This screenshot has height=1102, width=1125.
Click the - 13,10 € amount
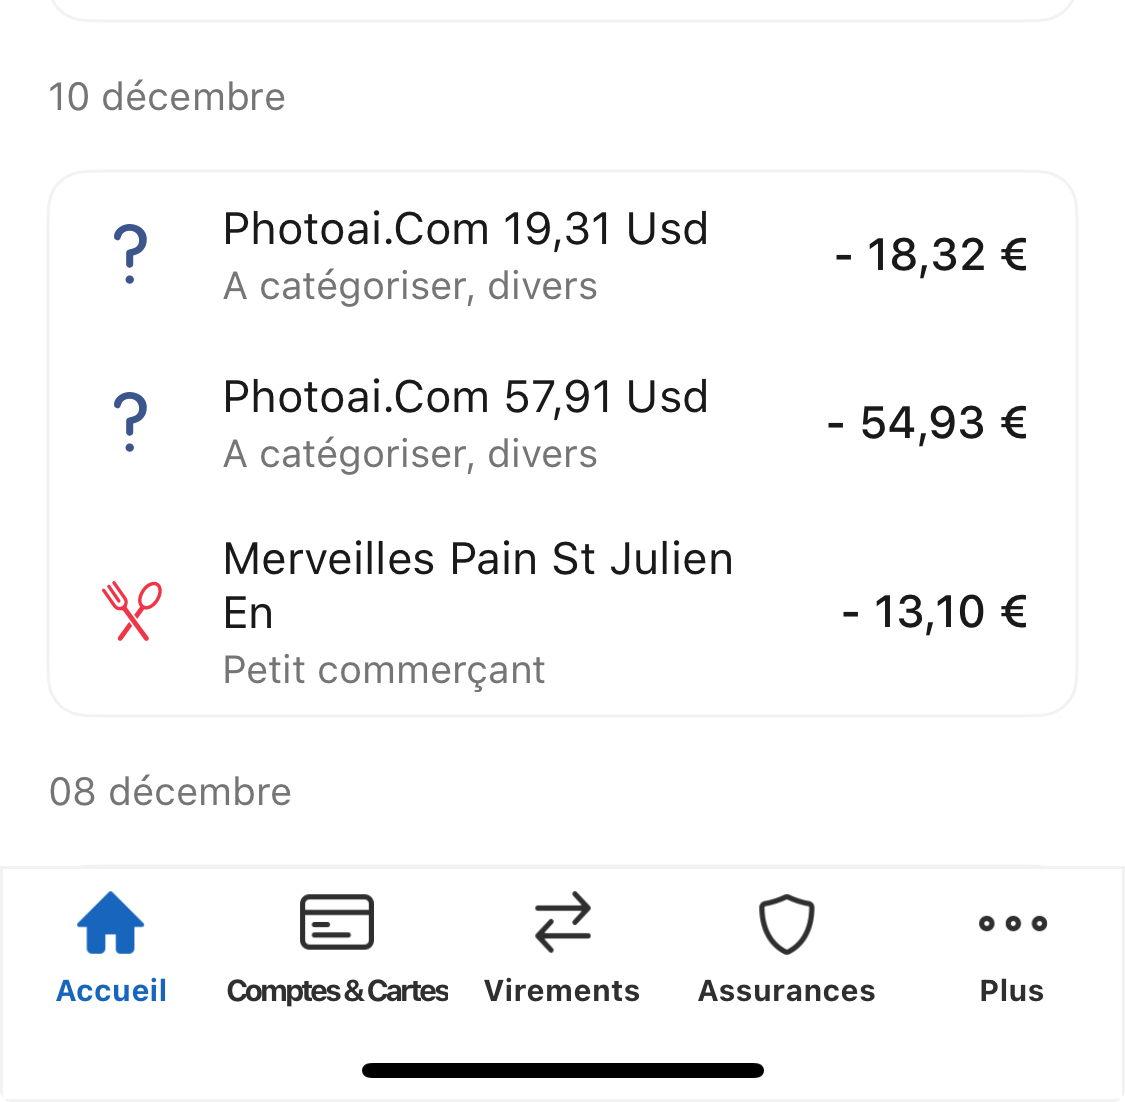(934, 611)
